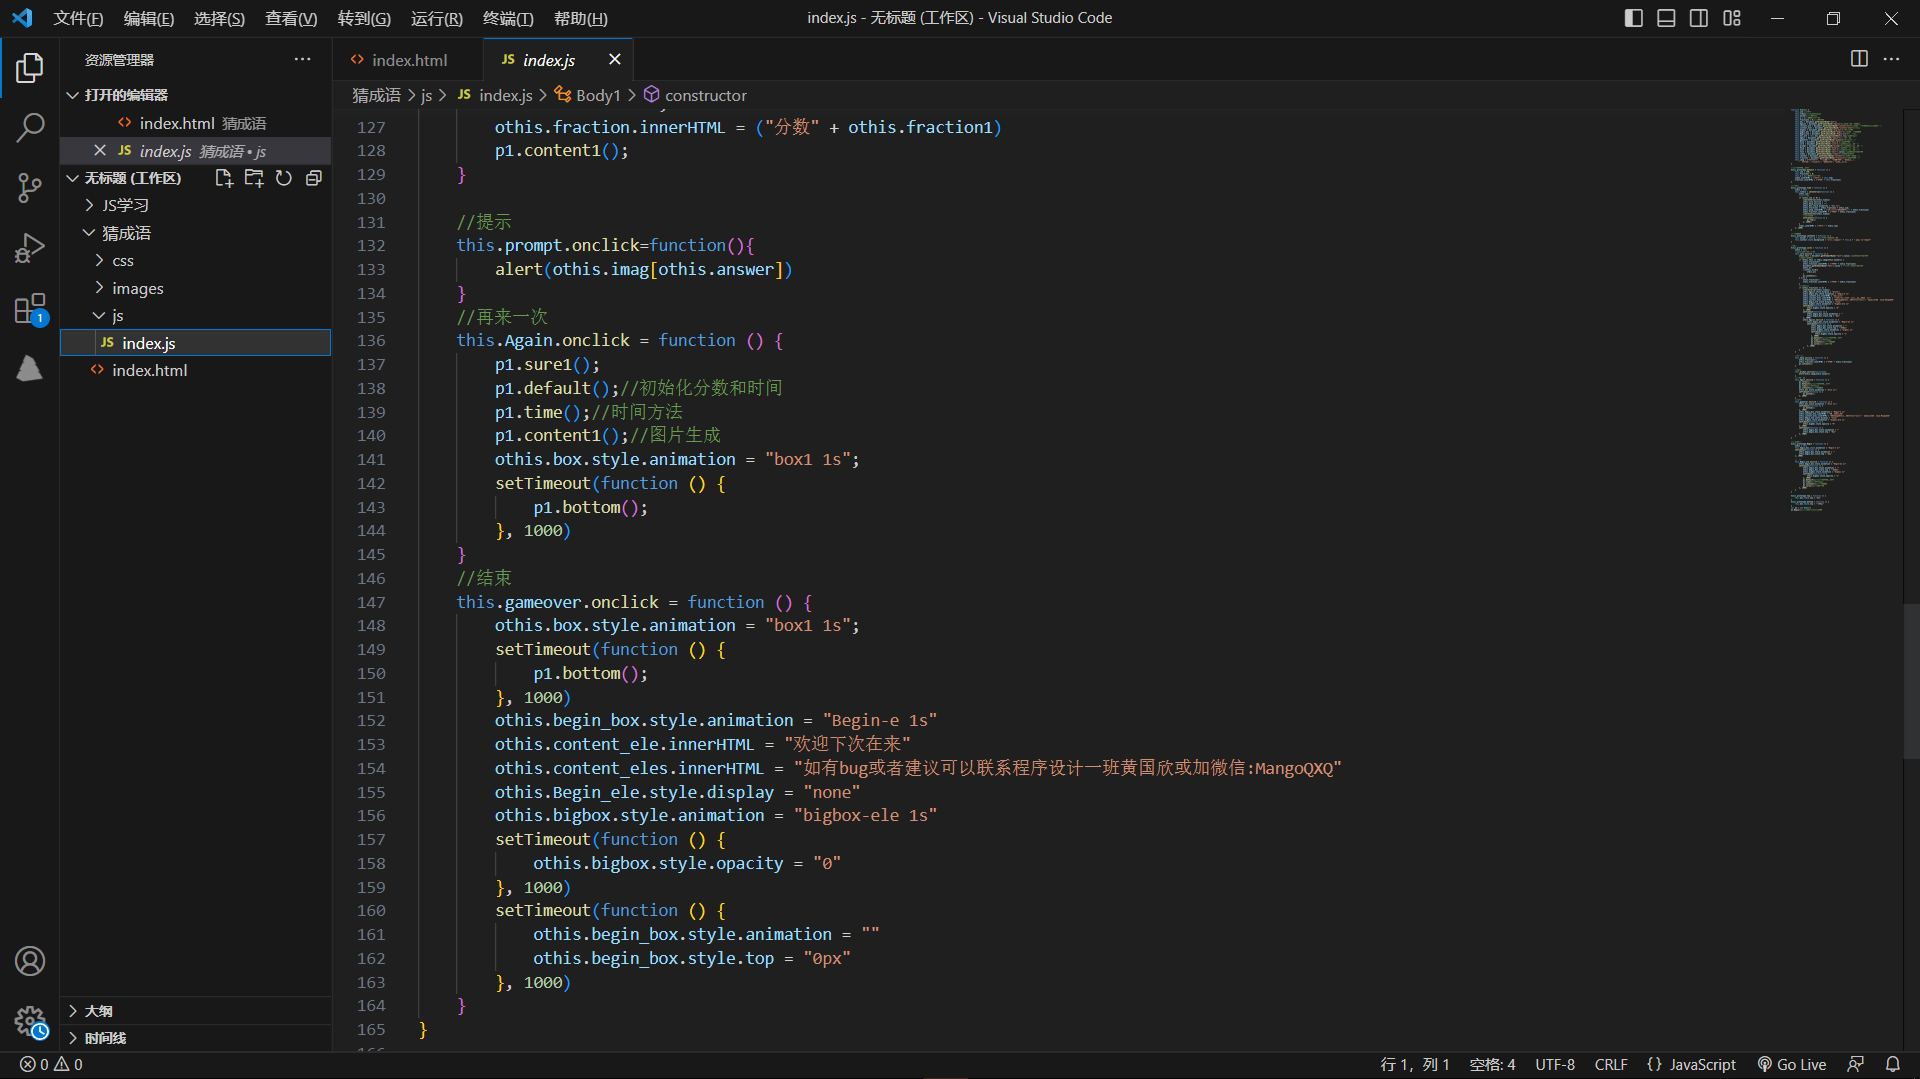Click the code minimap overview
Image resolution: width=1920 pixels, height=1079 pixels.
1844,310
